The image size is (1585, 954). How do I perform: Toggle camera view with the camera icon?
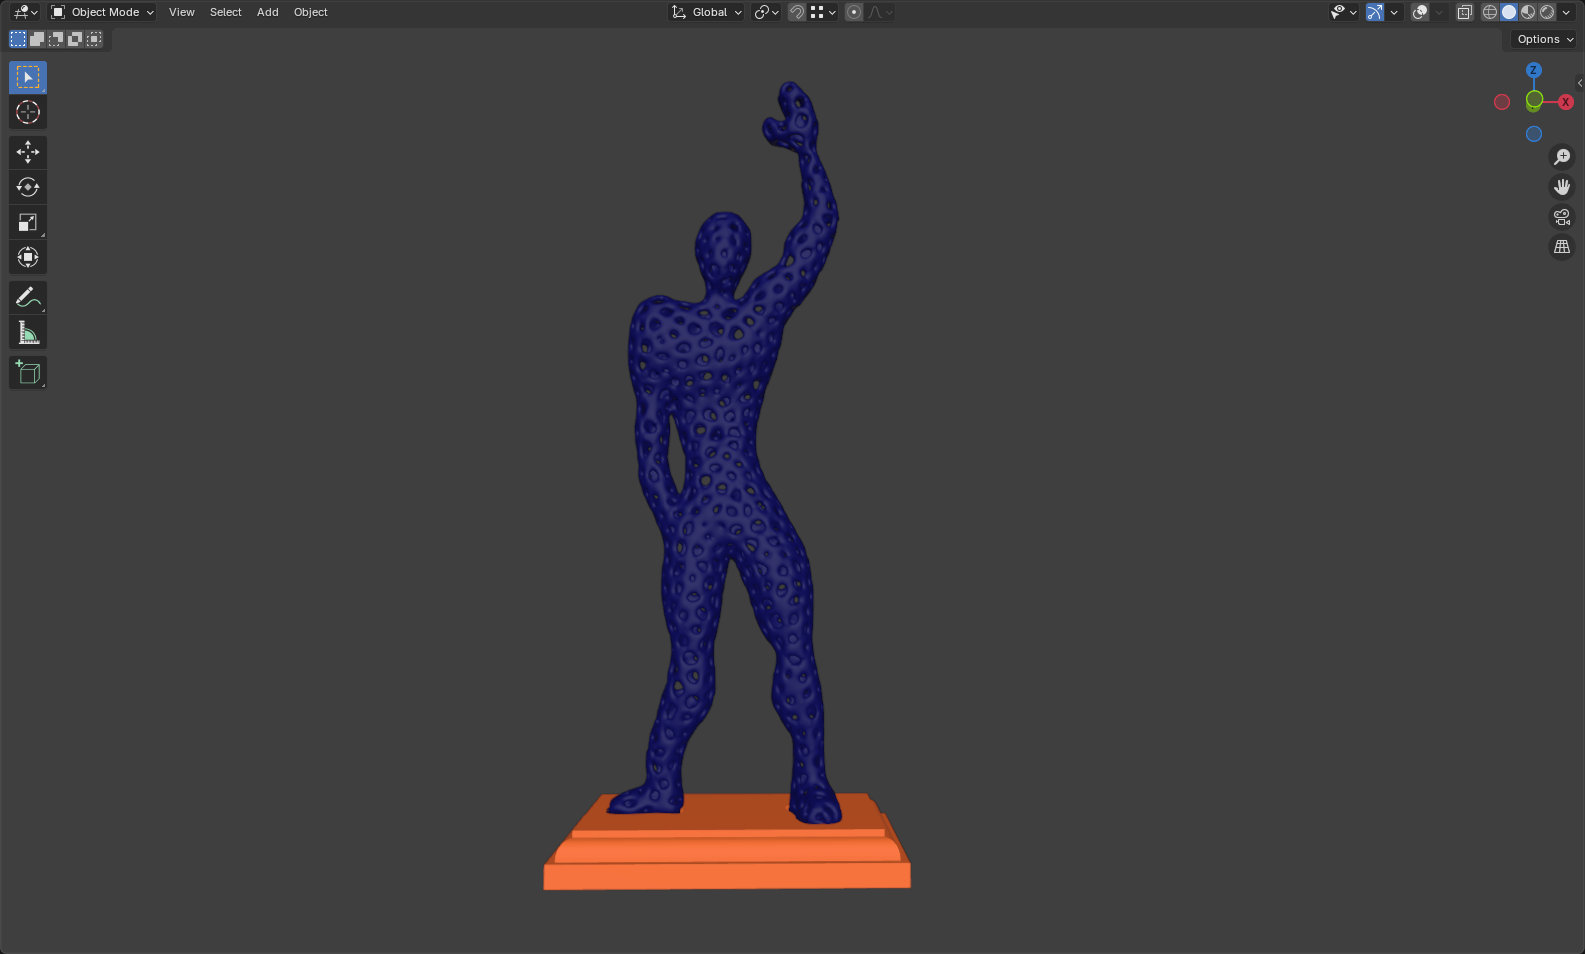(x=1561, y=217)
